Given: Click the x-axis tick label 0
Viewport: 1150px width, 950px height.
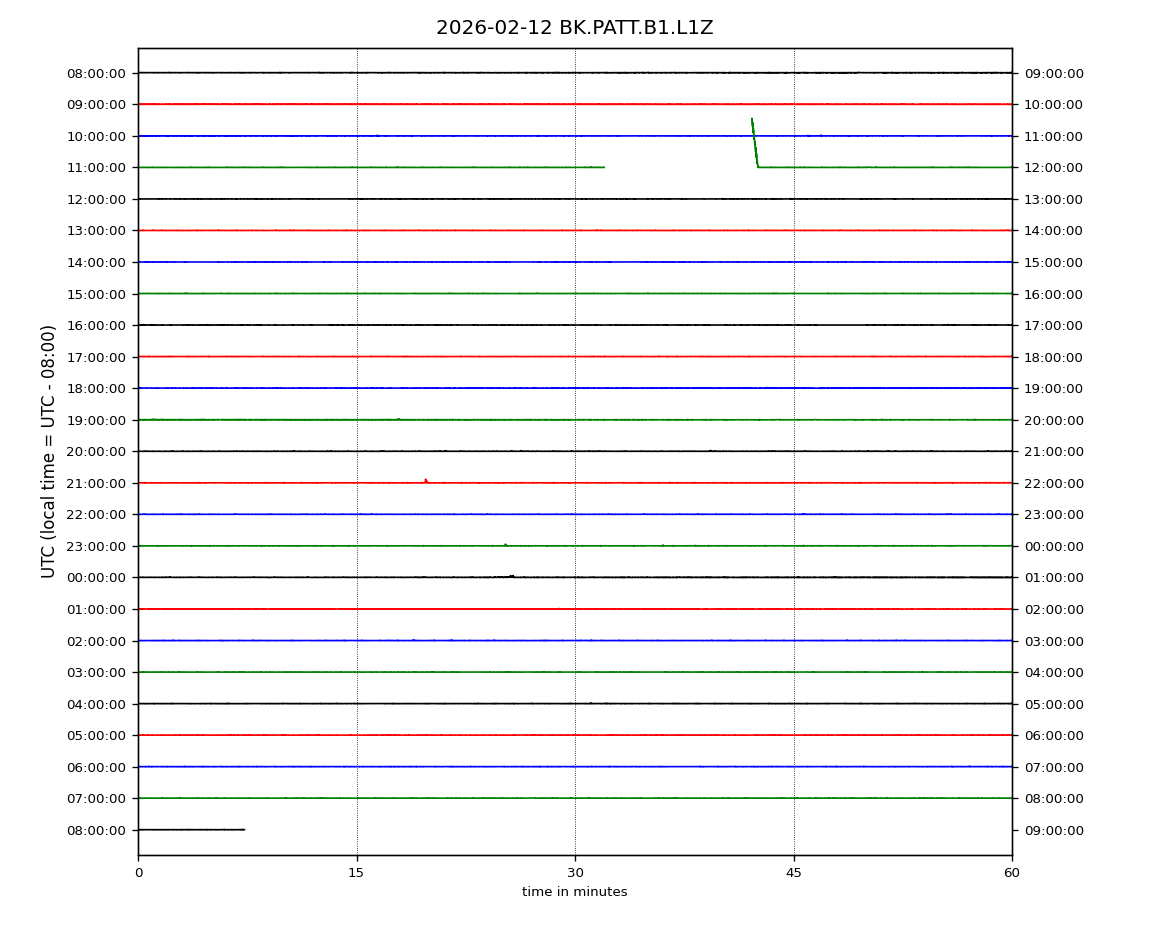Looking at the screenshot, I should point(138,873).
